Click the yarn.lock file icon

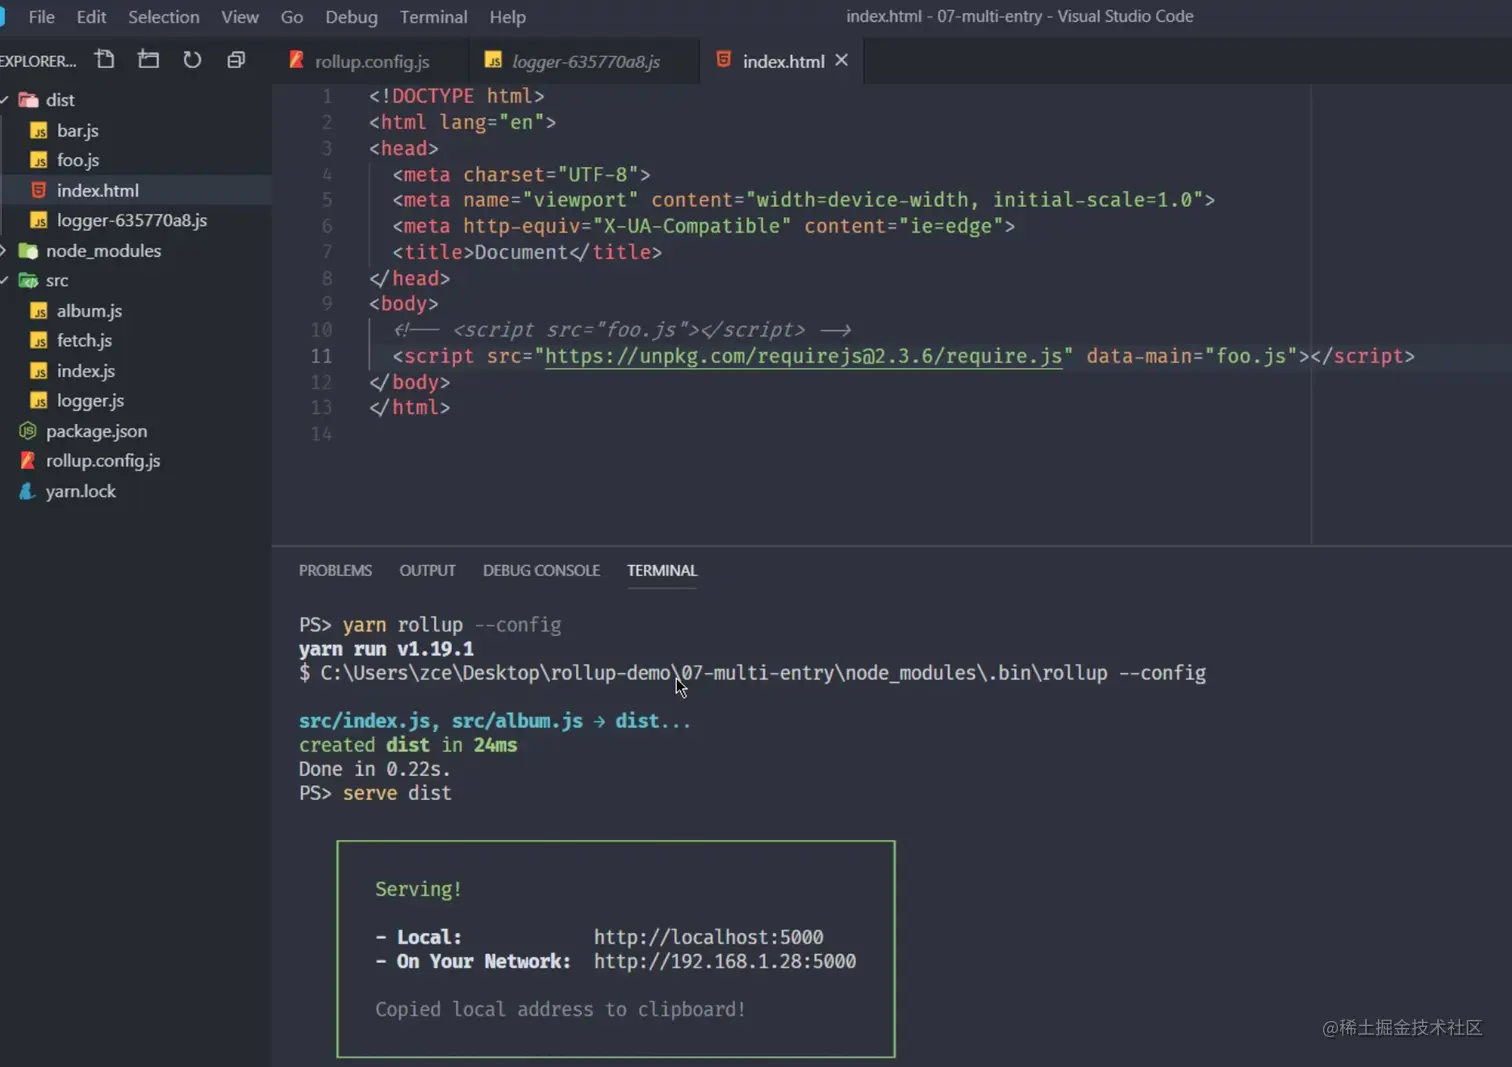pyautogui.click(x=28, y=491)
